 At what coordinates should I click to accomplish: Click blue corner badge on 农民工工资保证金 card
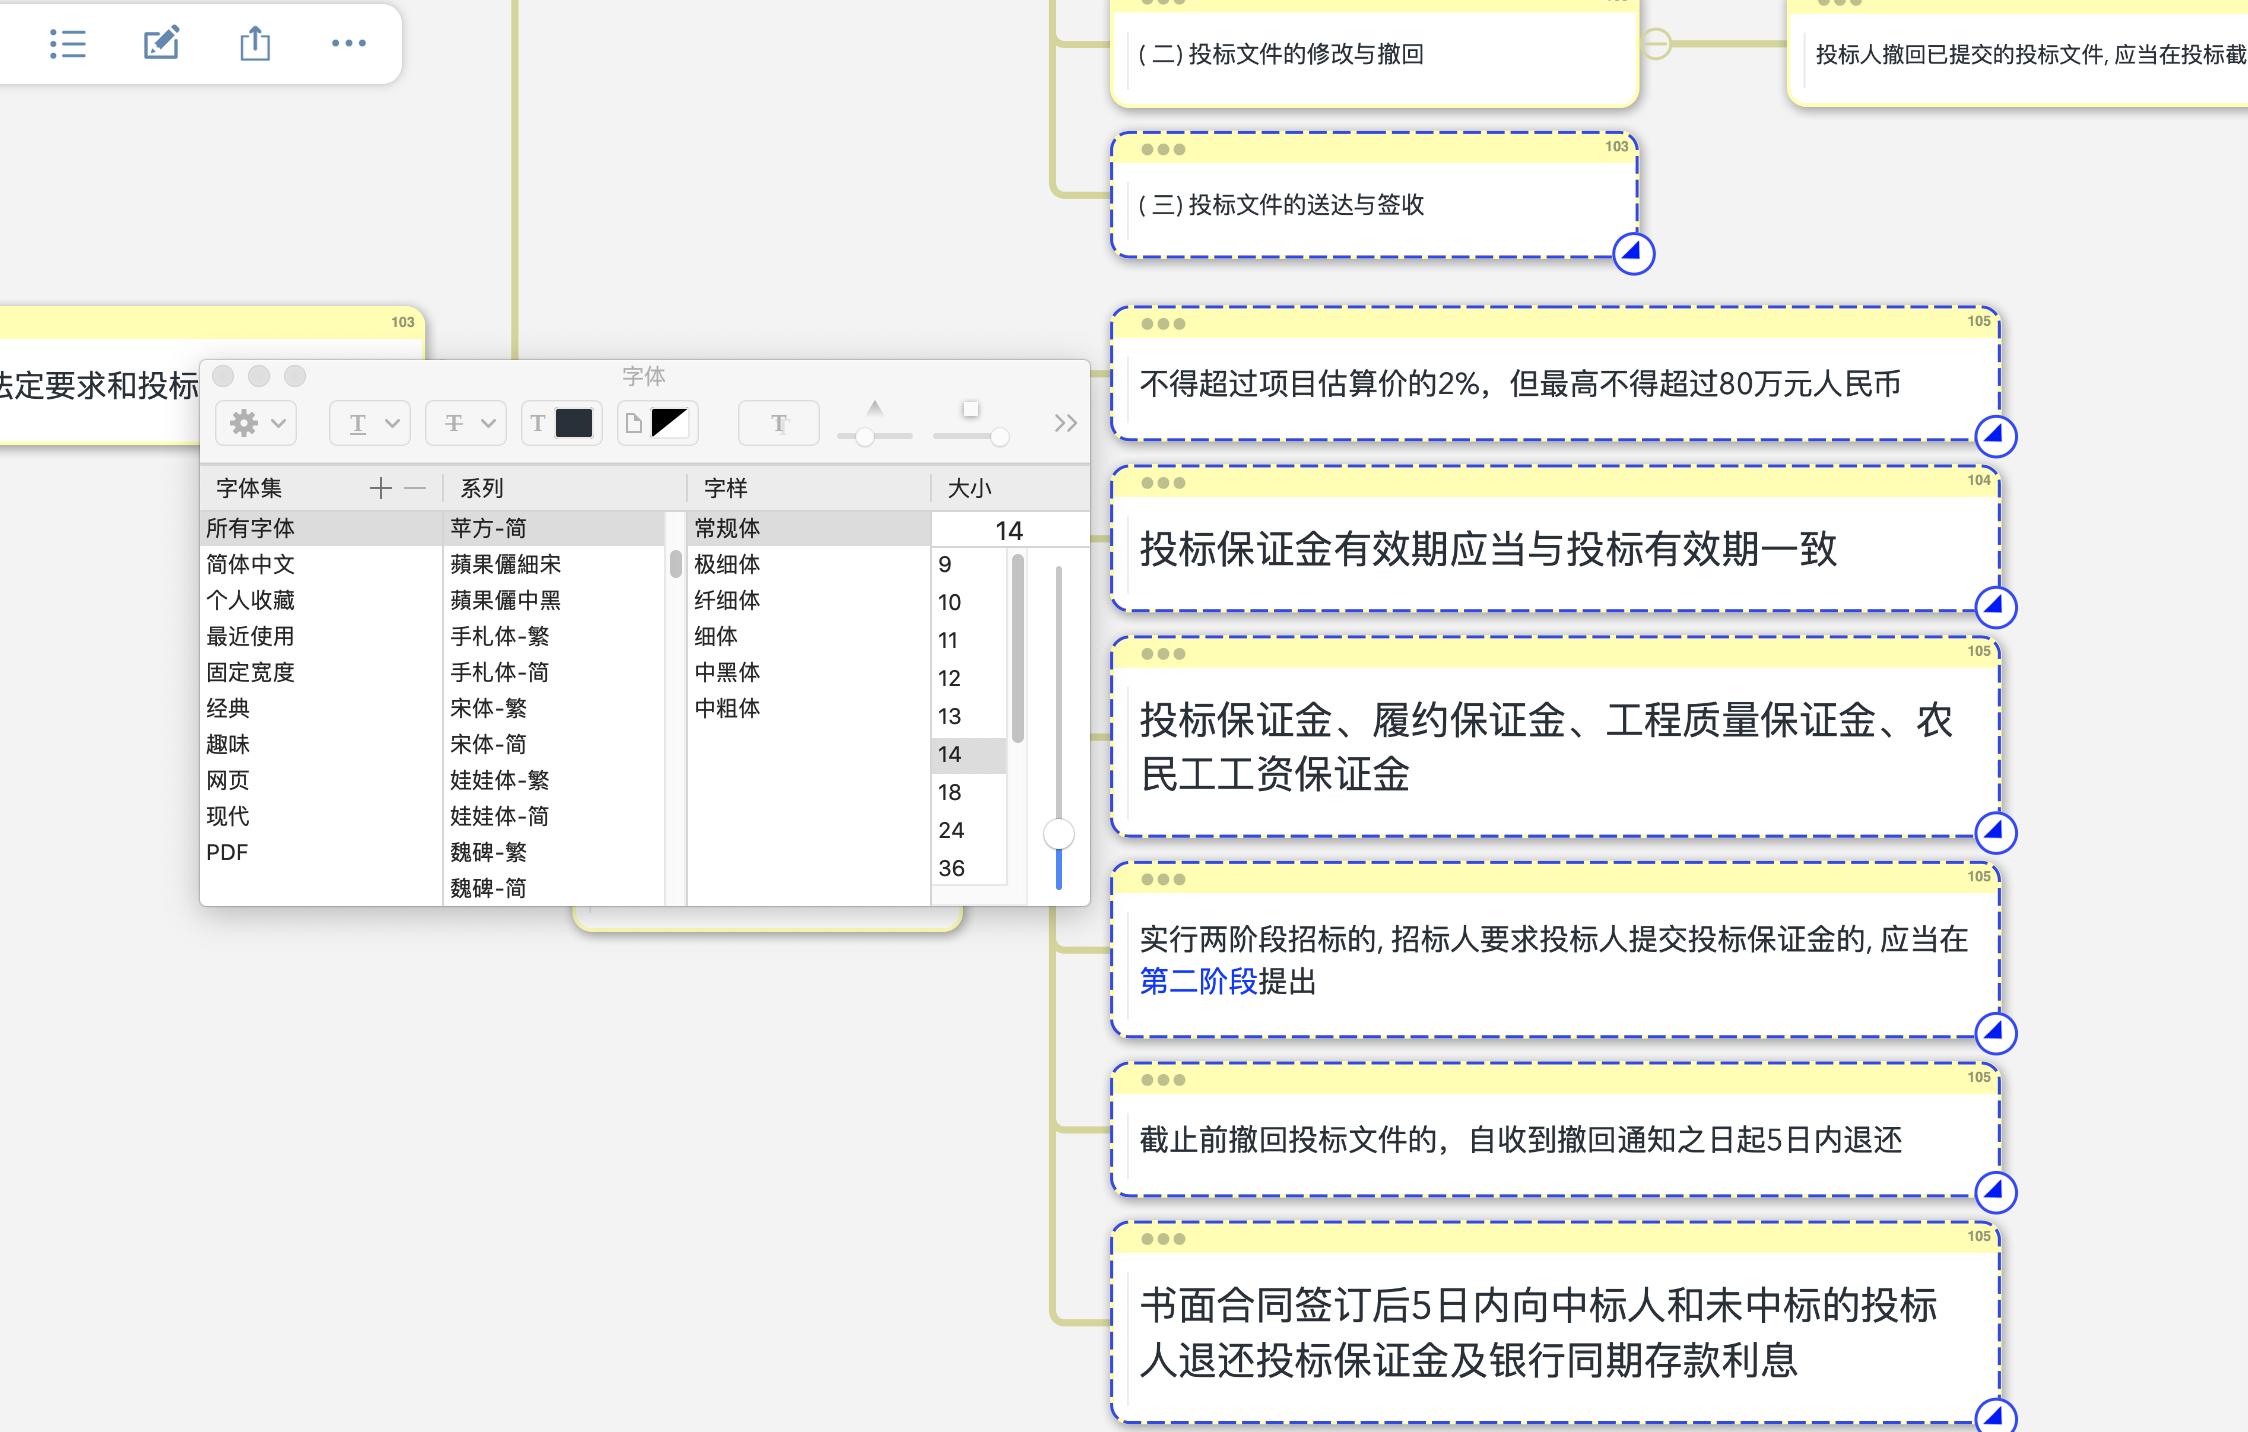click(x=1996, y=831)
